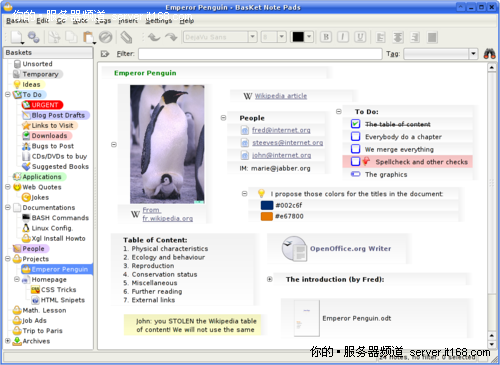
Task: Click the New basket toolbar icon
Action: click(17, 37)
